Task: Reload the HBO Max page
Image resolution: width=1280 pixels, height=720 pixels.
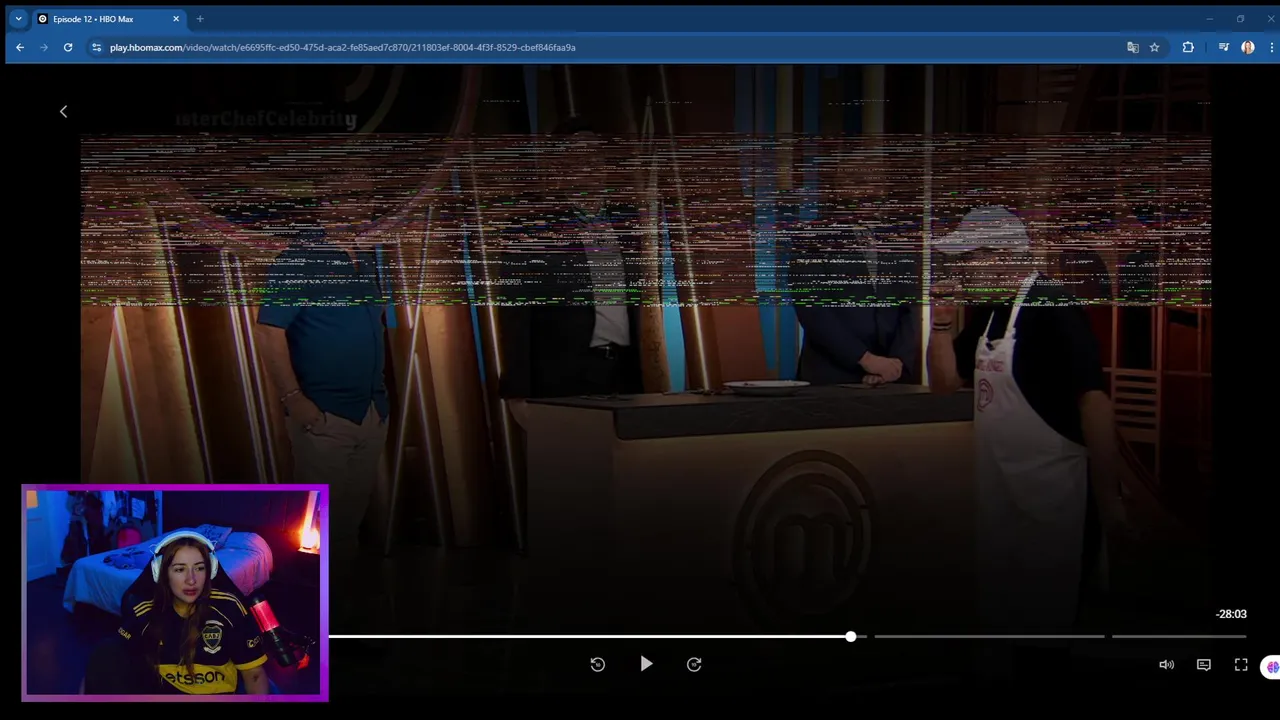Action: [x=68, y=47]
